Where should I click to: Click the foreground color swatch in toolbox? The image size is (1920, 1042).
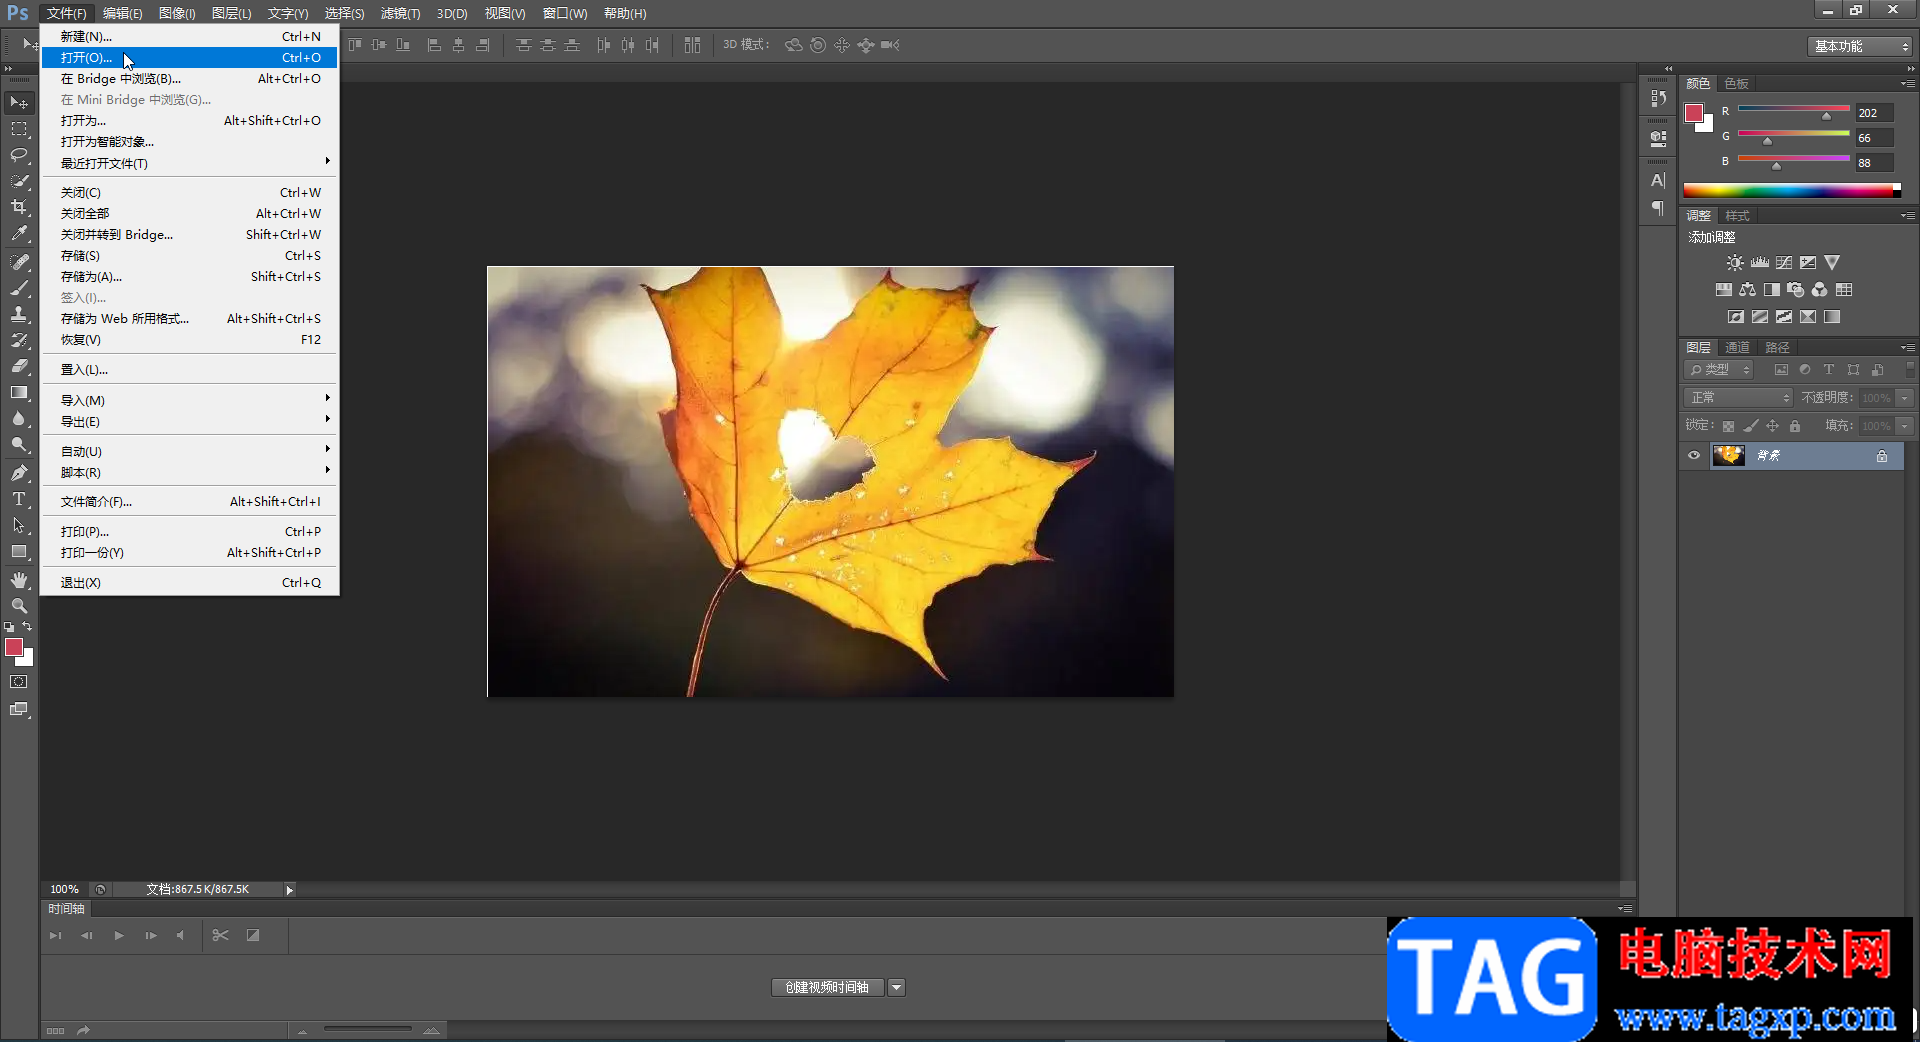click(14, 648)
